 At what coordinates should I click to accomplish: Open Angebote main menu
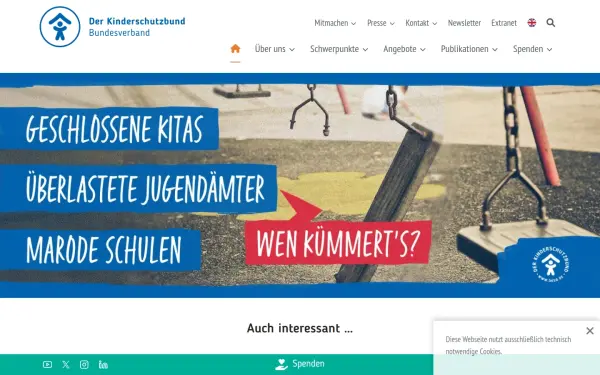(400, 49)
